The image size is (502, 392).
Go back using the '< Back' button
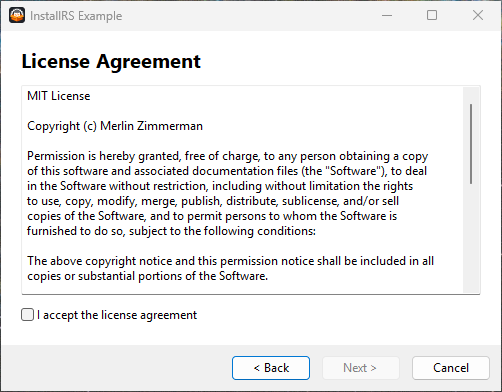click(271, 368)
